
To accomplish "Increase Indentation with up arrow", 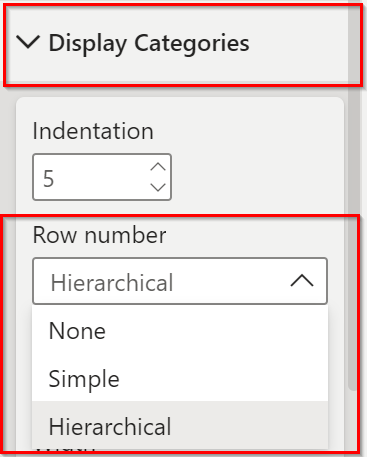I will [158, 167].
